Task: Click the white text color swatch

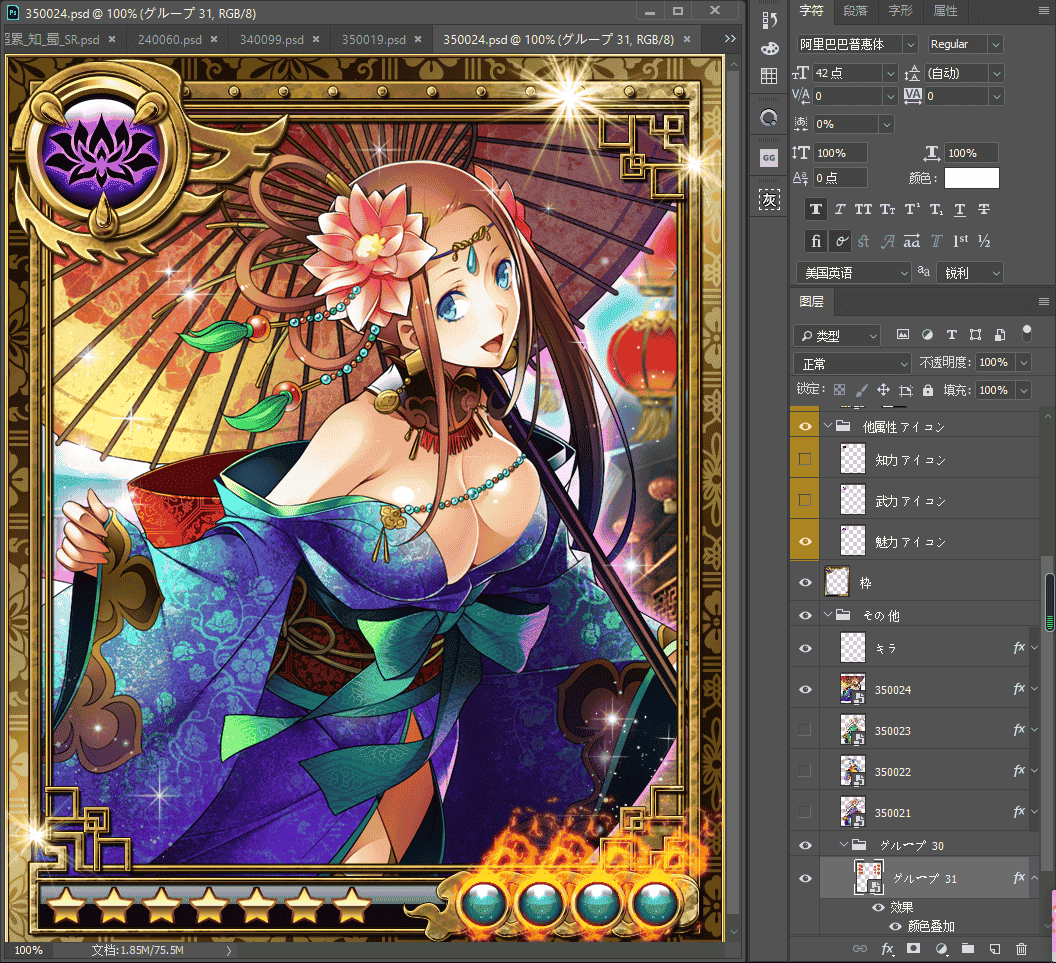Action: [x=972, y=178]
